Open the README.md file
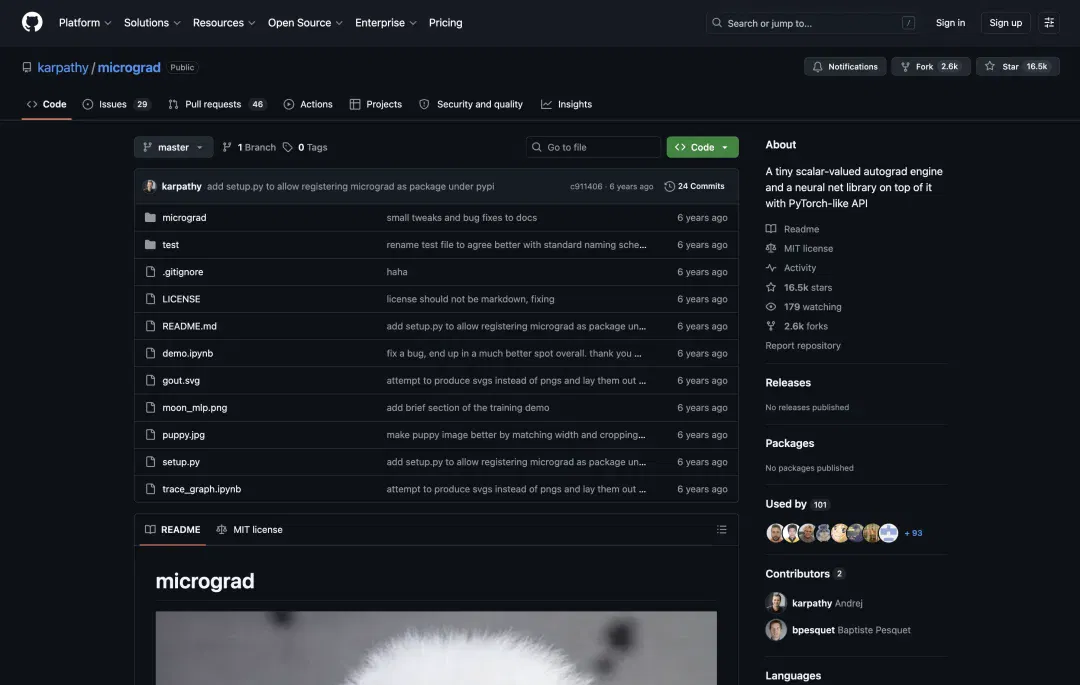 click(189, 326)
